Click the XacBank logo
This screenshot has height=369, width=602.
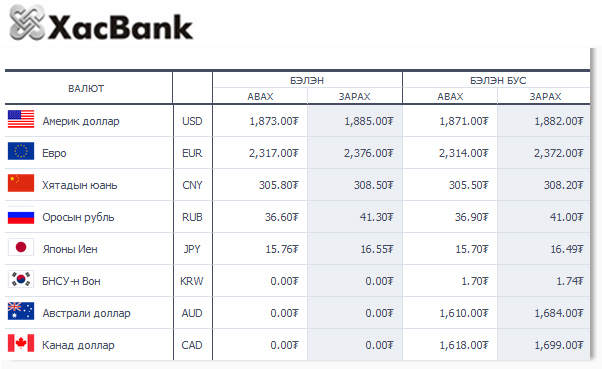click(101, 24)
